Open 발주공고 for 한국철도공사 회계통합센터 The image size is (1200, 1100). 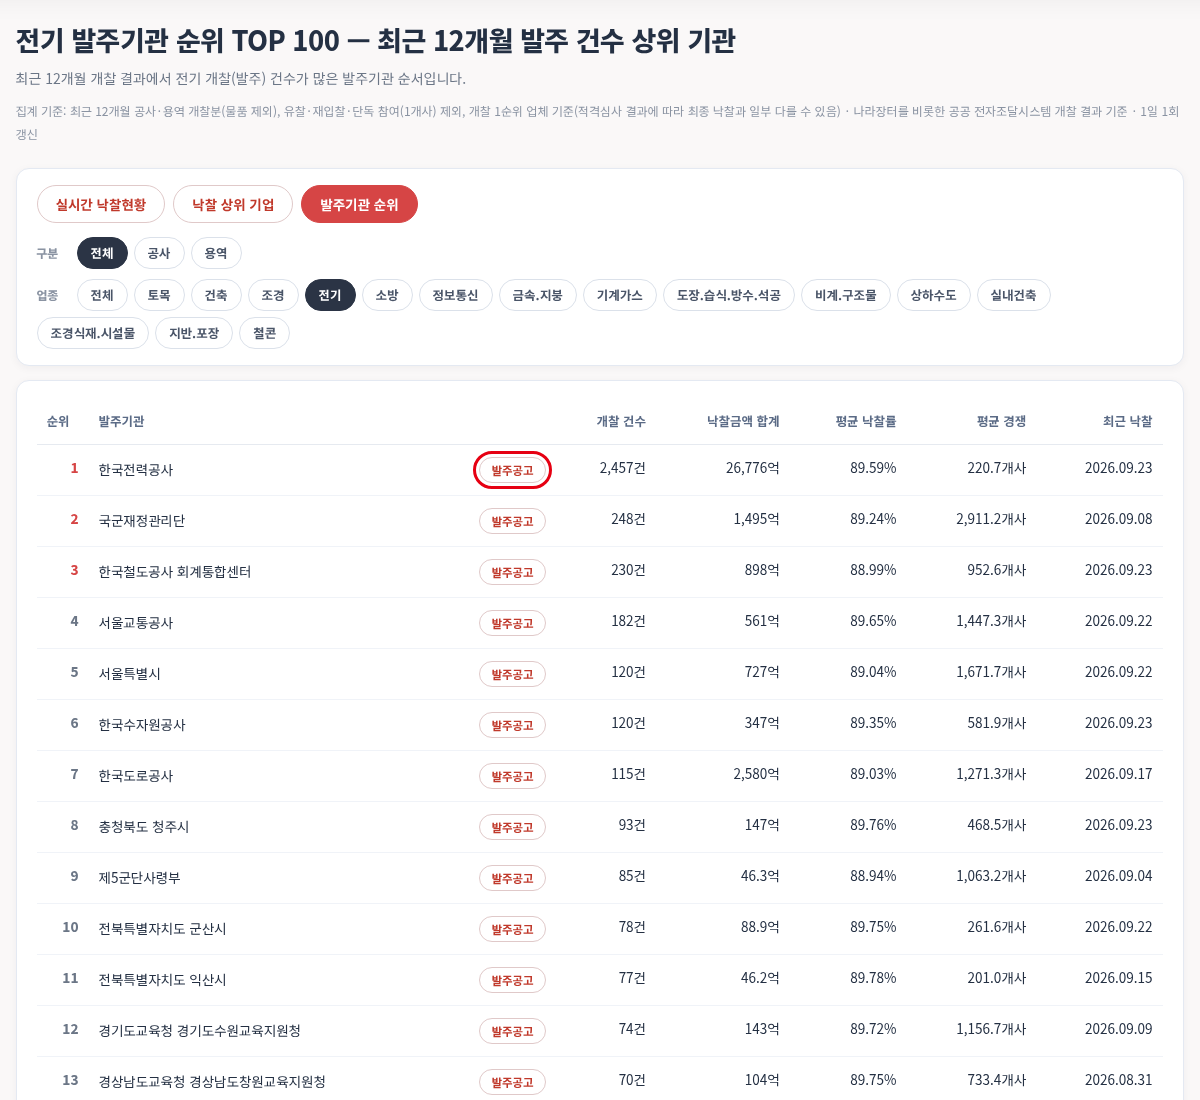click(x=512, y=572)
